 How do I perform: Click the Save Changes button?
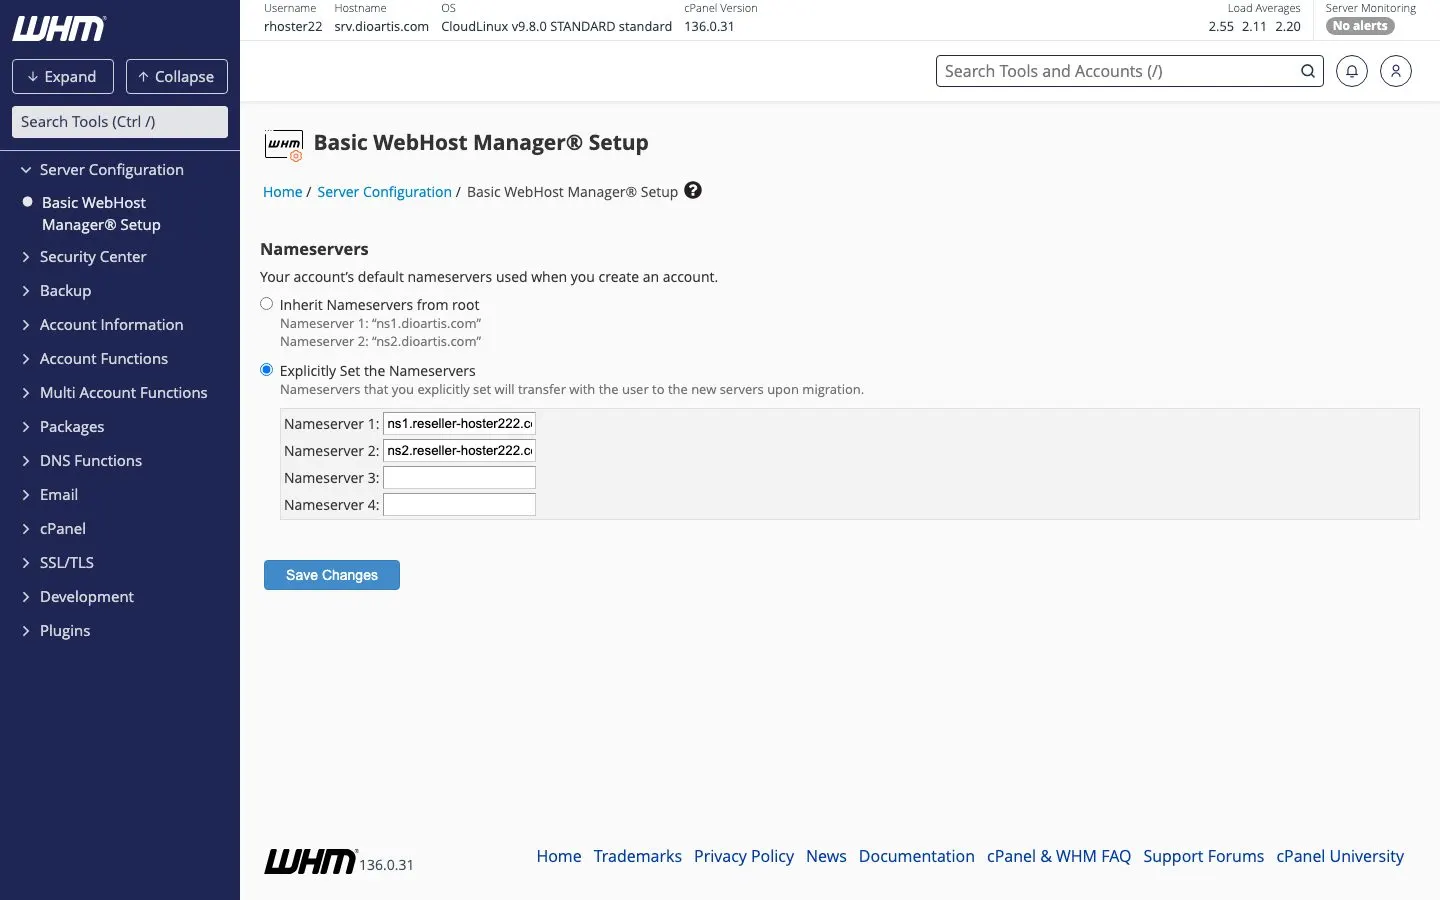point(332,575)
